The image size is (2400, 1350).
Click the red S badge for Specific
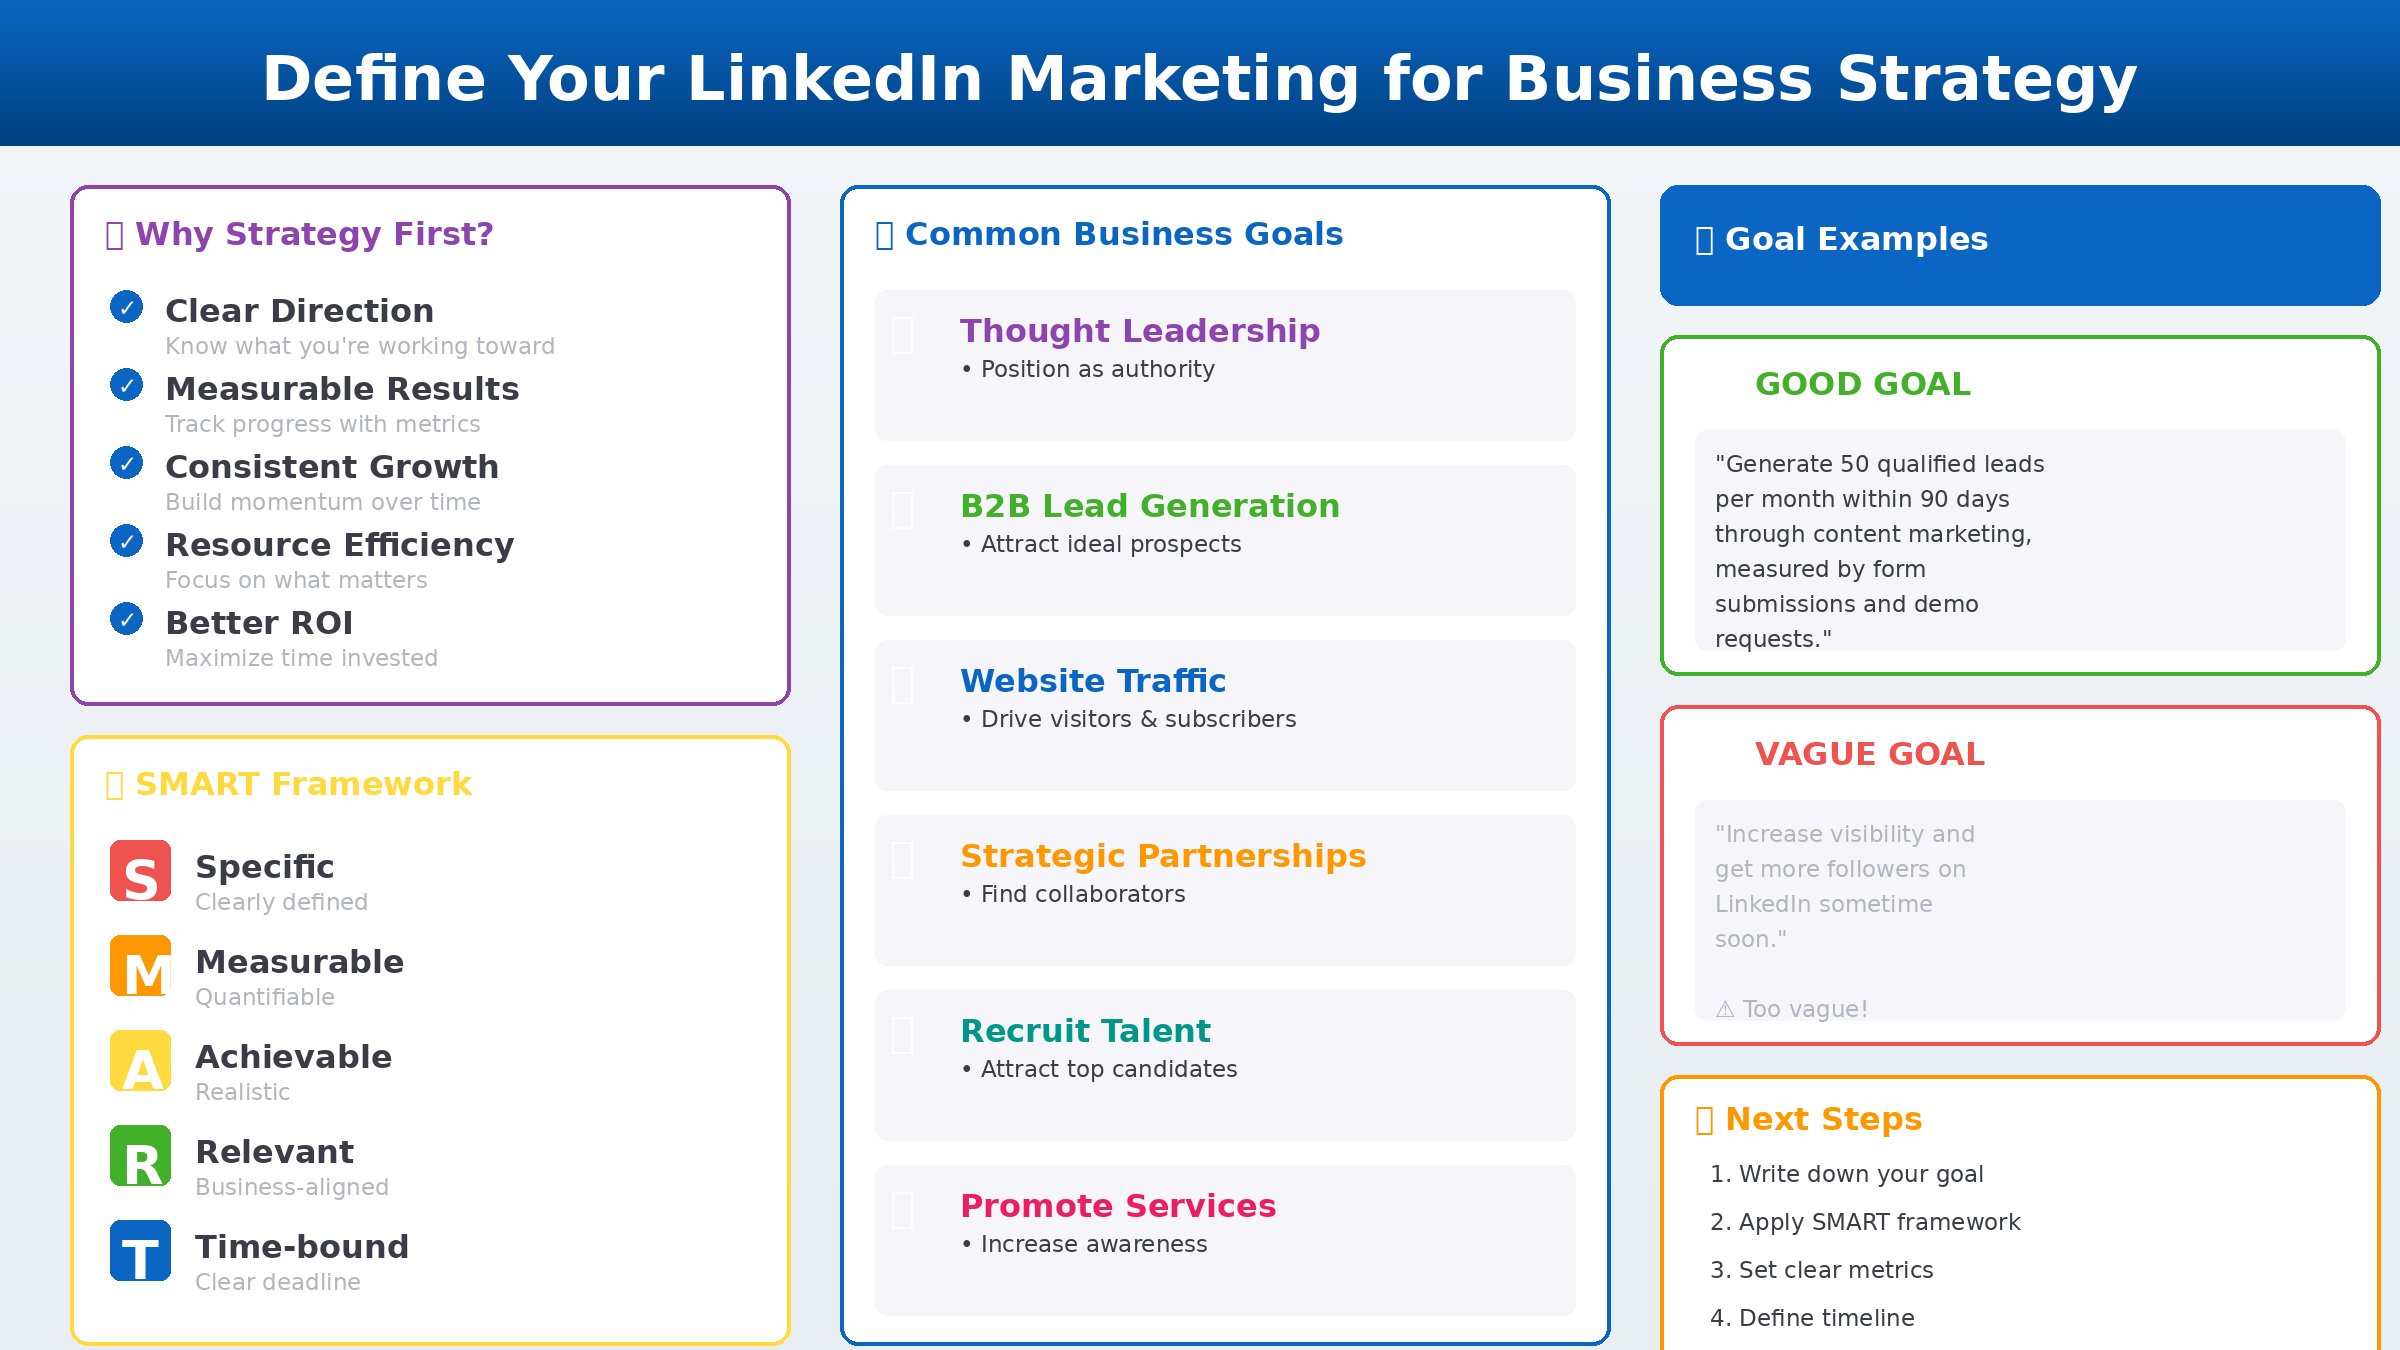tap(140, 871)
